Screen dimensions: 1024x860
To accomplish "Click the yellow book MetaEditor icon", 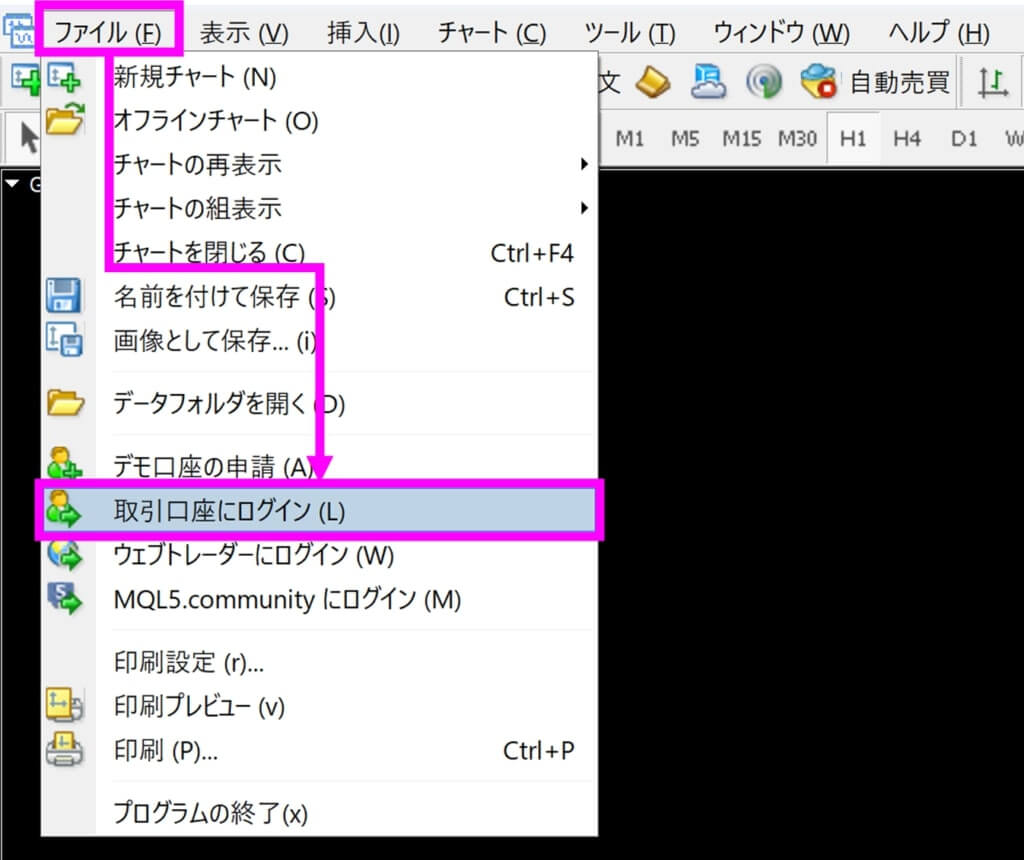I will [x=652, y=82].
